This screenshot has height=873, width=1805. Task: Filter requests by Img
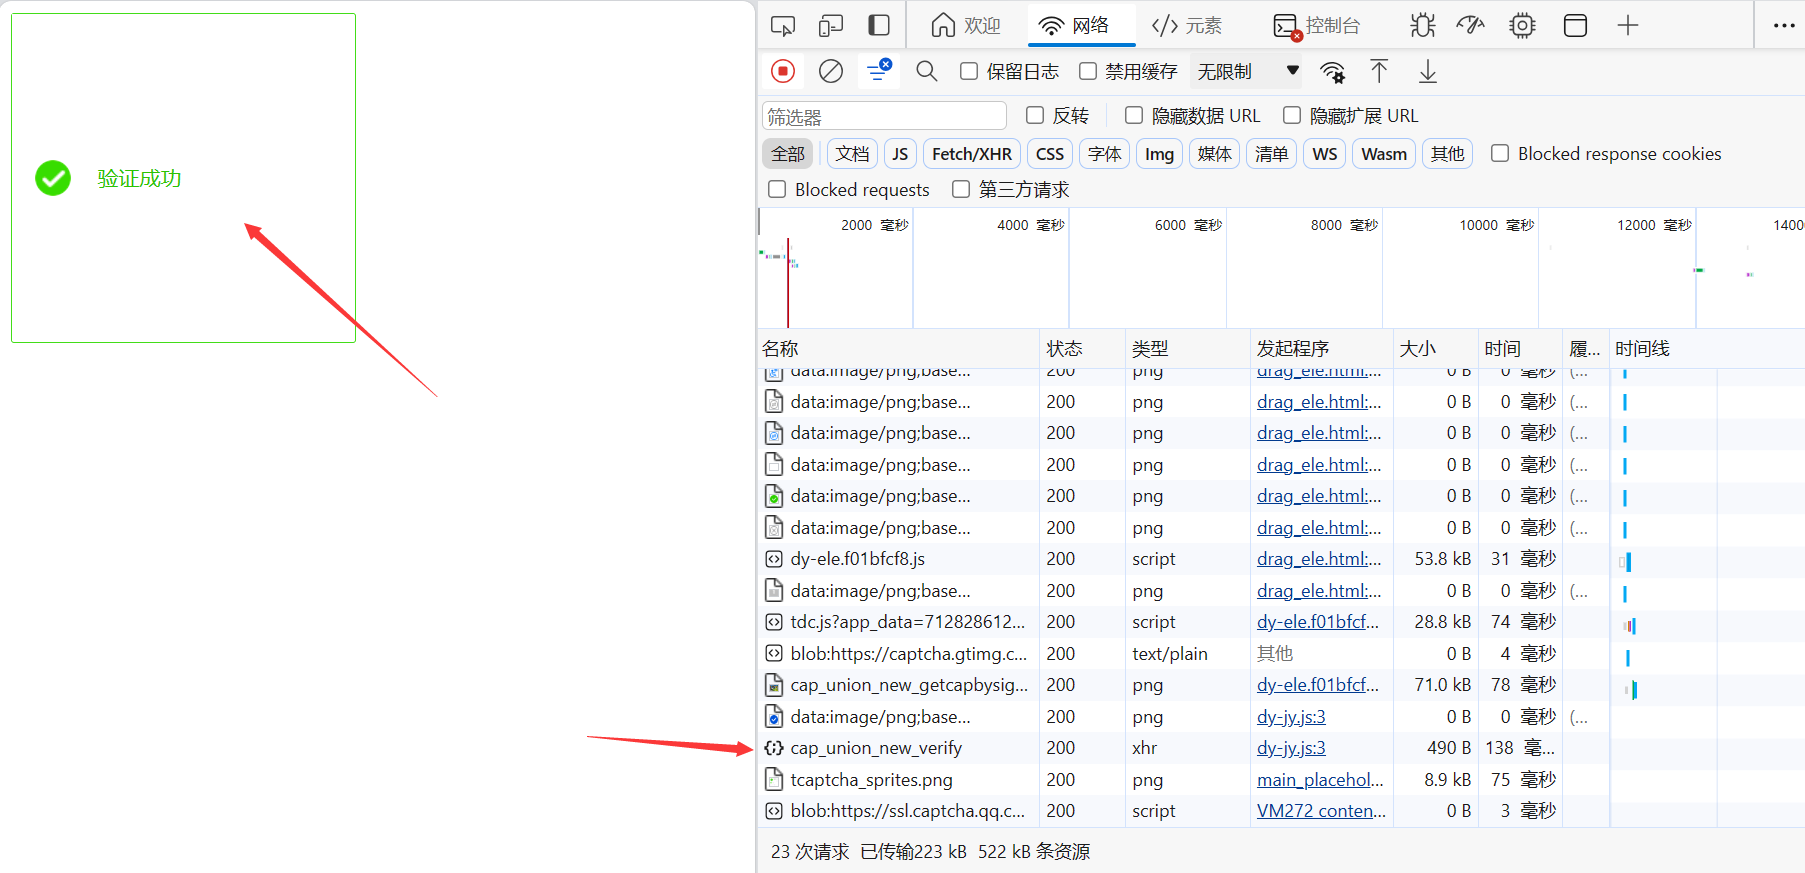pos(1159,154)
